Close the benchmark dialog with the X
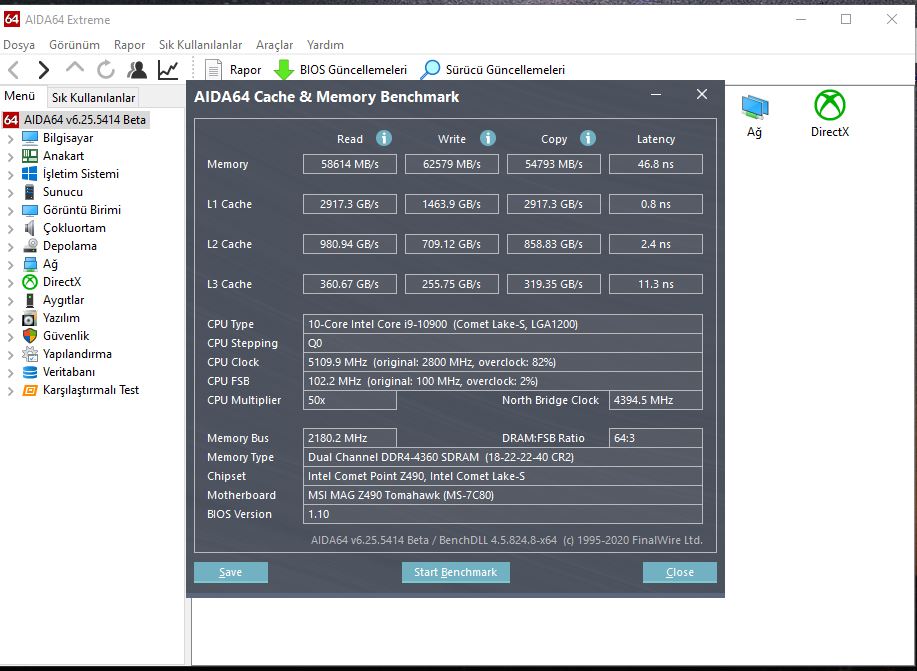The height and width of the screenshot is (671, 917). 702,94
